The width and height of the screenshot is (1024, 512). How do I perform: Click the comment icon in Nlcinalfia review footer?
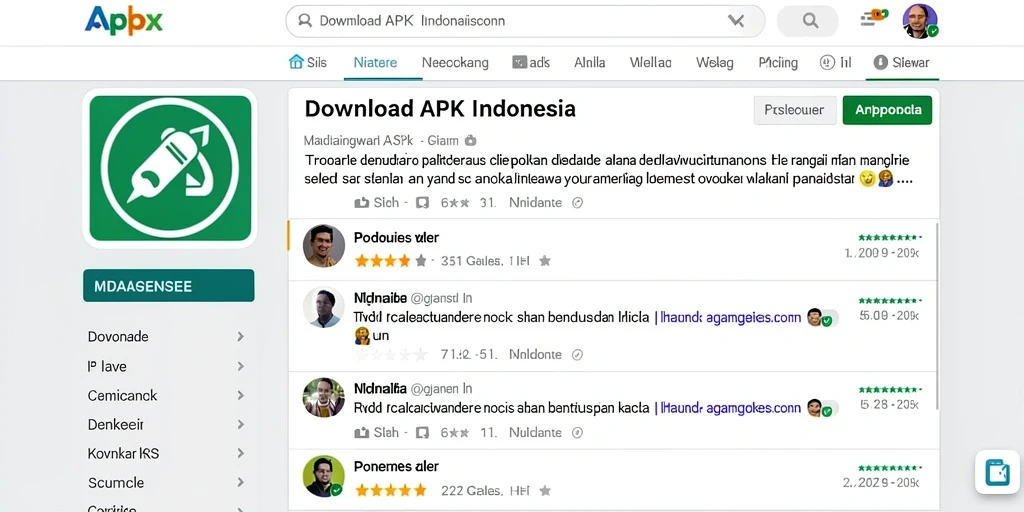422,433
